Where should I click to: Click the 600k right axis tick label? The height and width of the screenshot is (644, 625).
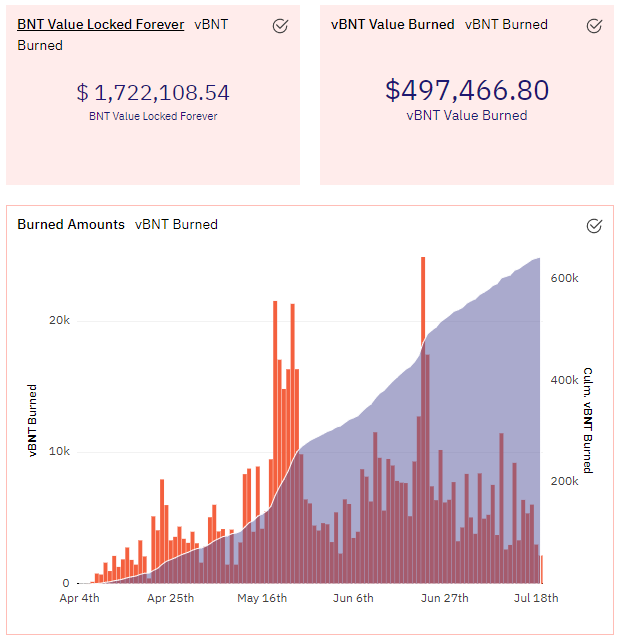pyautogui.click(x=564, y=278)
